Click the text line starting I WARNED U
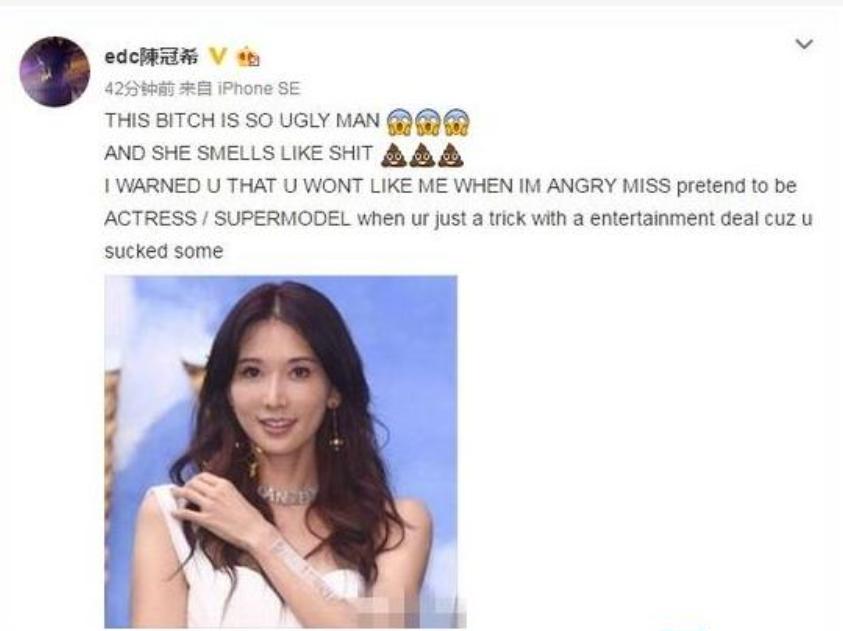This screenshot has height=631, width=843. click(451, 186)
